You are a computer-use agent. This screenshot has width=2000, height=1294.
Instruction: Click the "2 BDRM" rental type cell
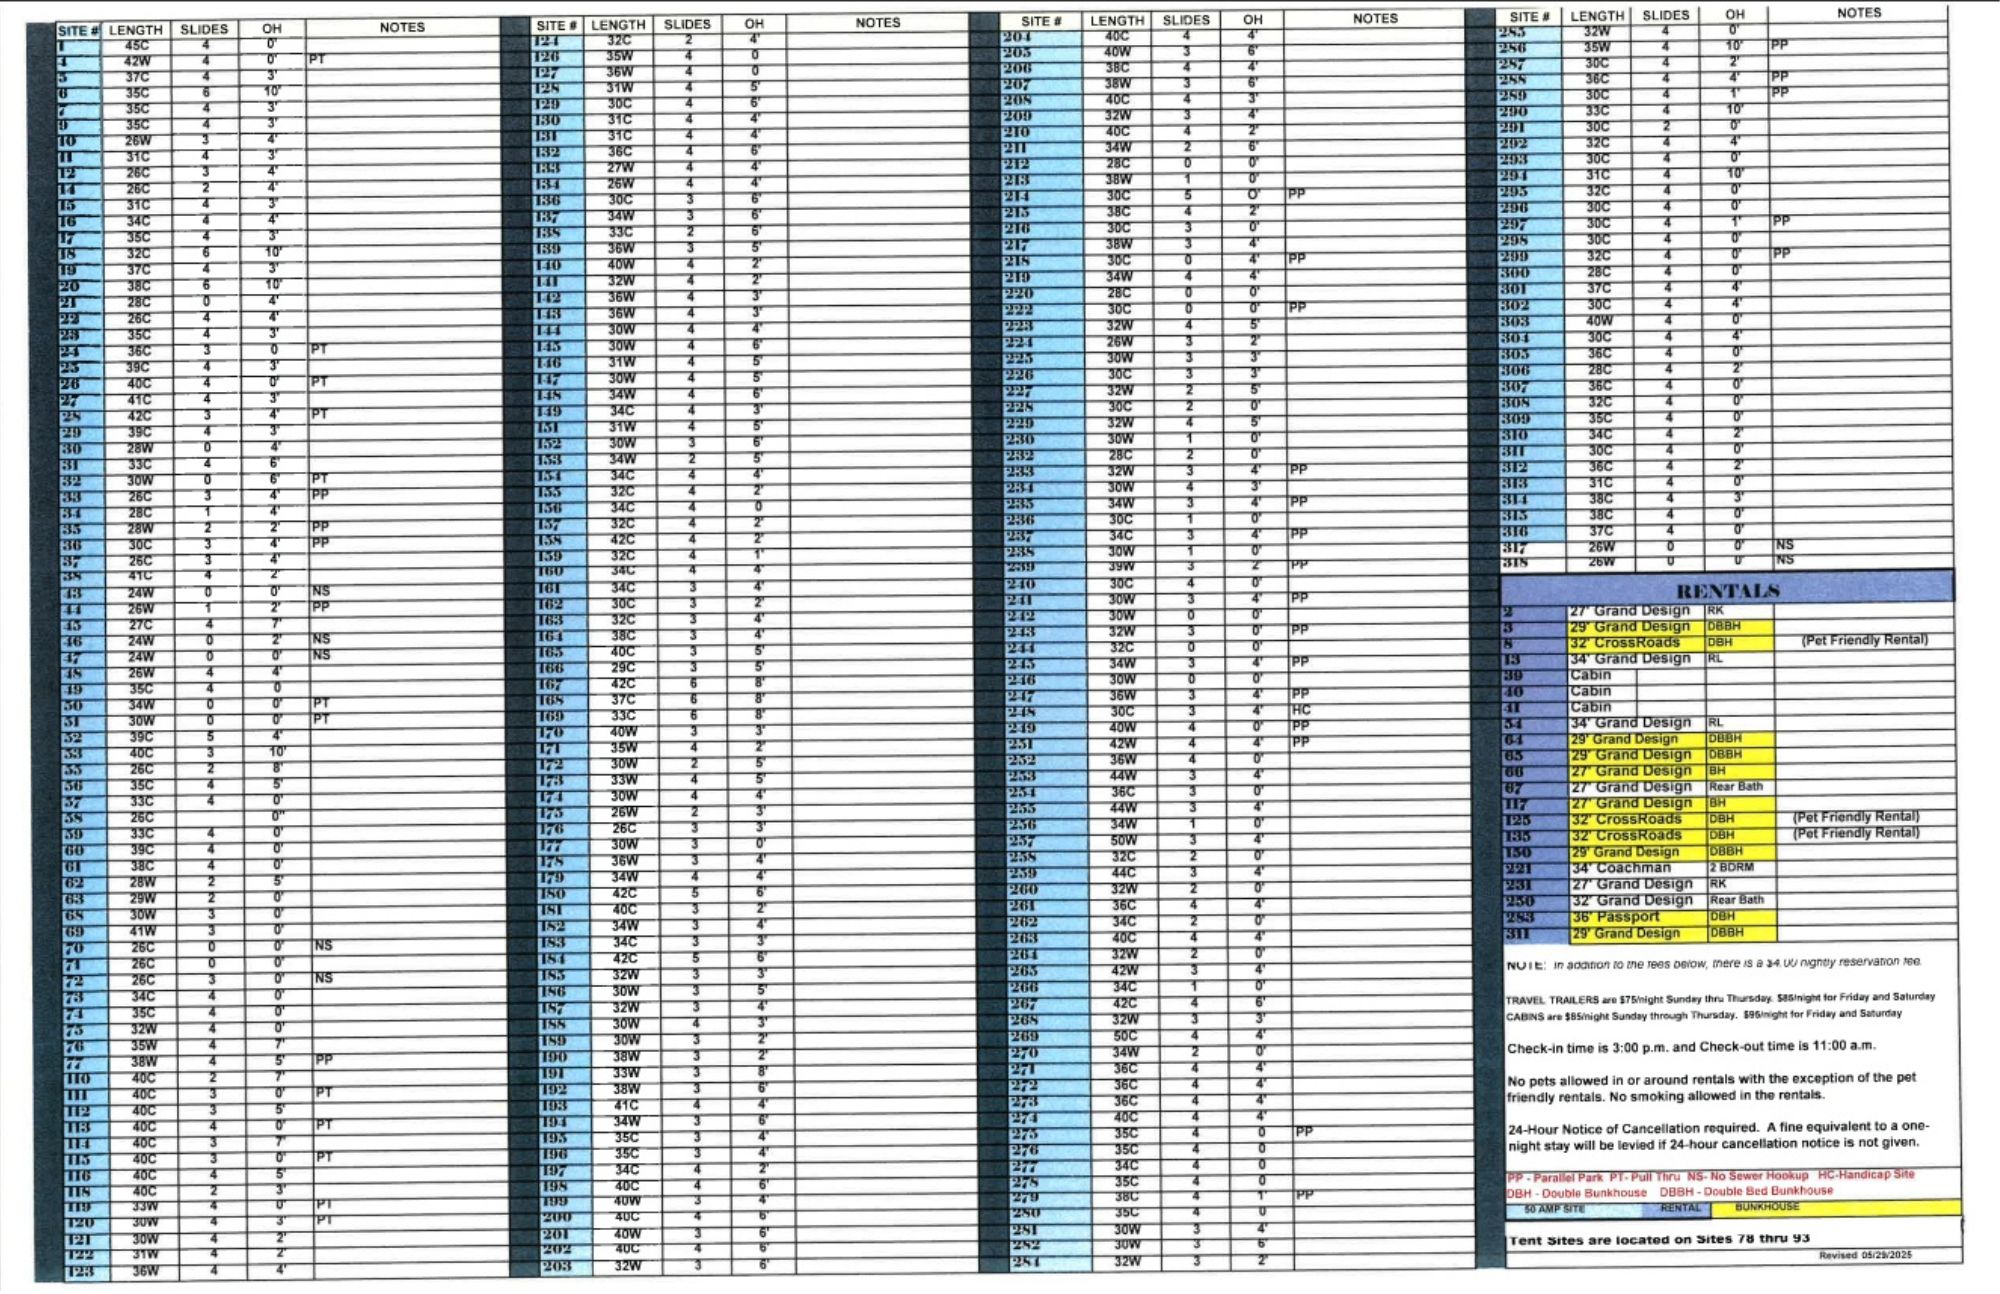pos(1732,867)
